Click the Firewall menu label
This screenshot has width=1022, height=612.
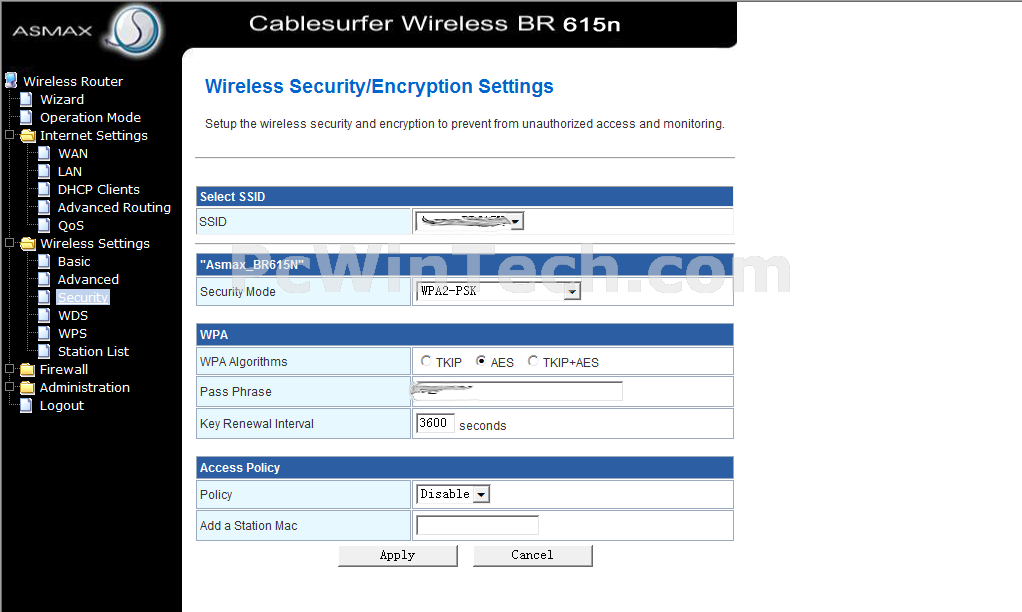click(x=64, y=370)
